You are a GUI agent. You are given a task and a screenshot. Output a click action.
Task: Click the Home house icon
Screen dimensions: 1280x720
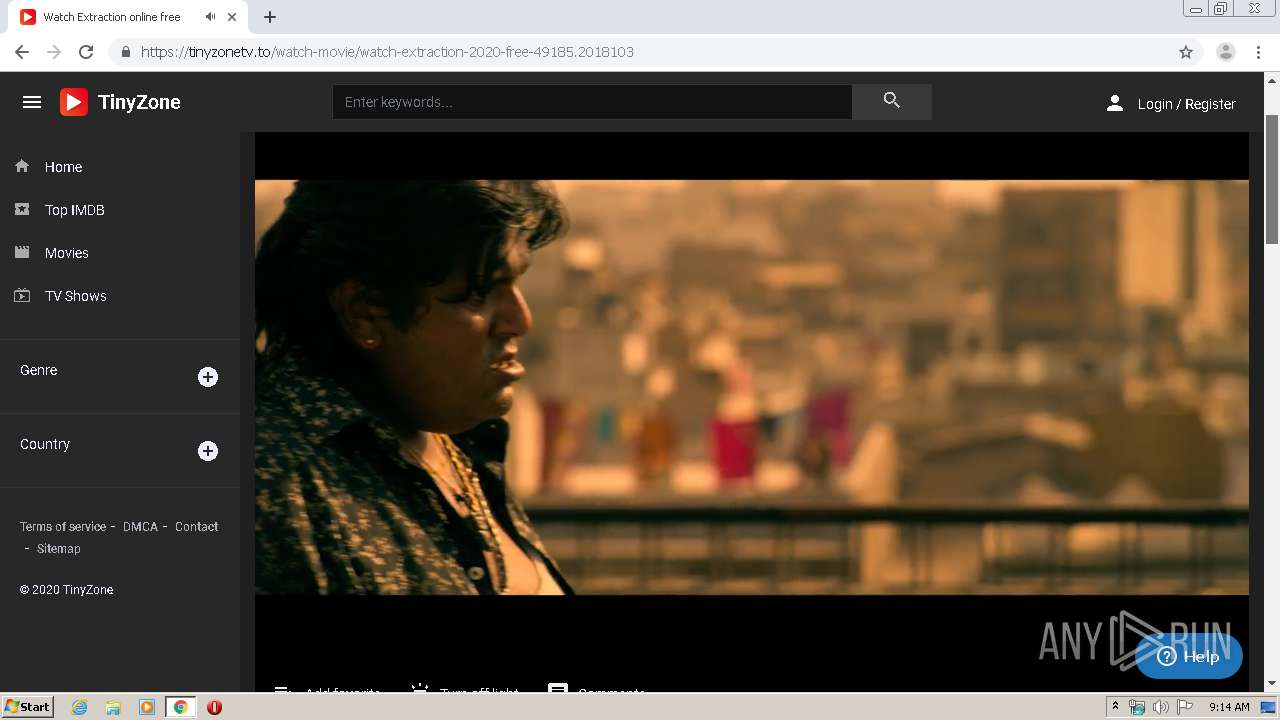coord(22,166)
